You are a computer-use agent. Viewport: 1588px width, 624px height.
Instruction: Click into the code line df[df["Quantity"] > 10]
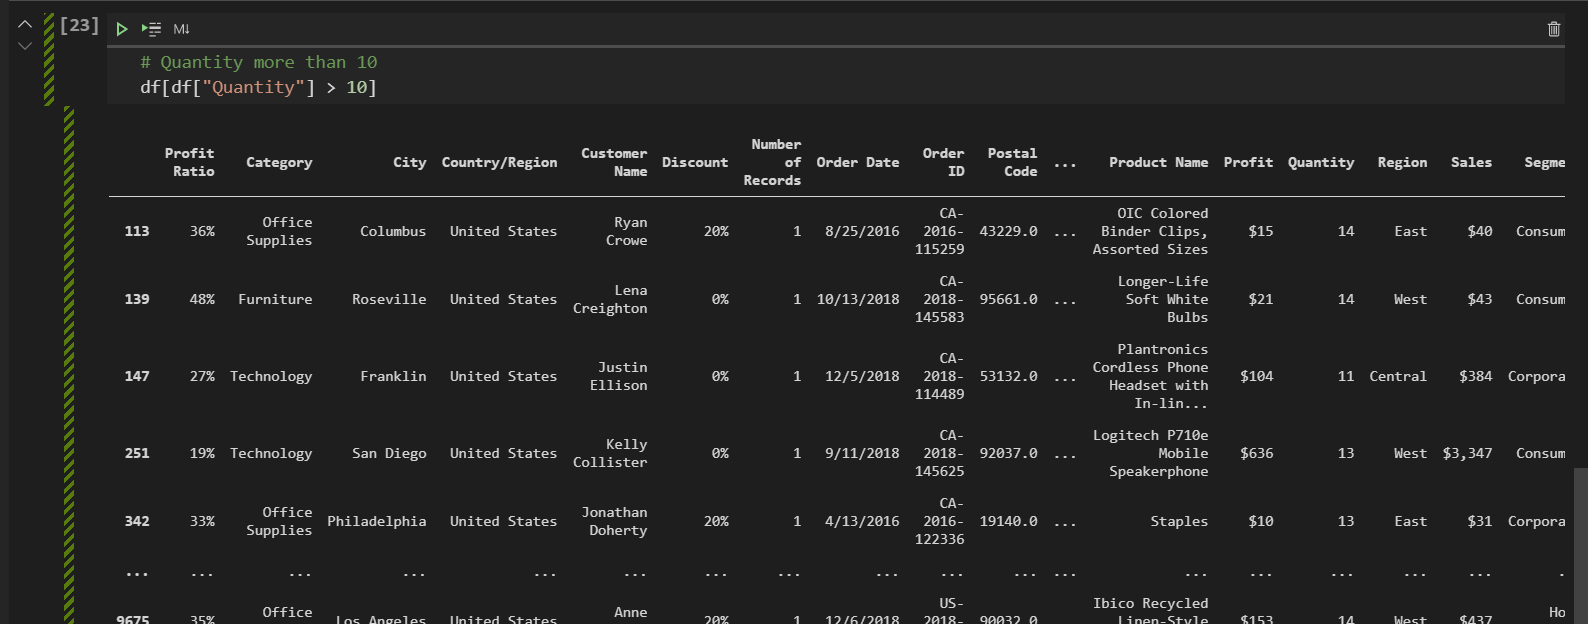(259, 87)
